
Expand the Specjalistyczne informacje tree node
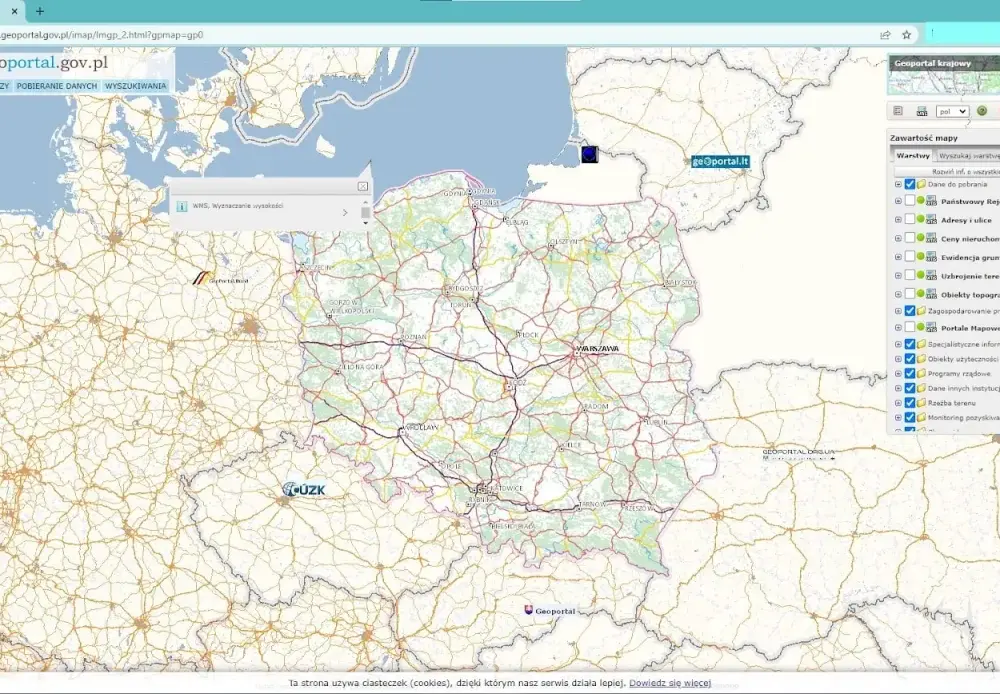(x=898, y=344)
